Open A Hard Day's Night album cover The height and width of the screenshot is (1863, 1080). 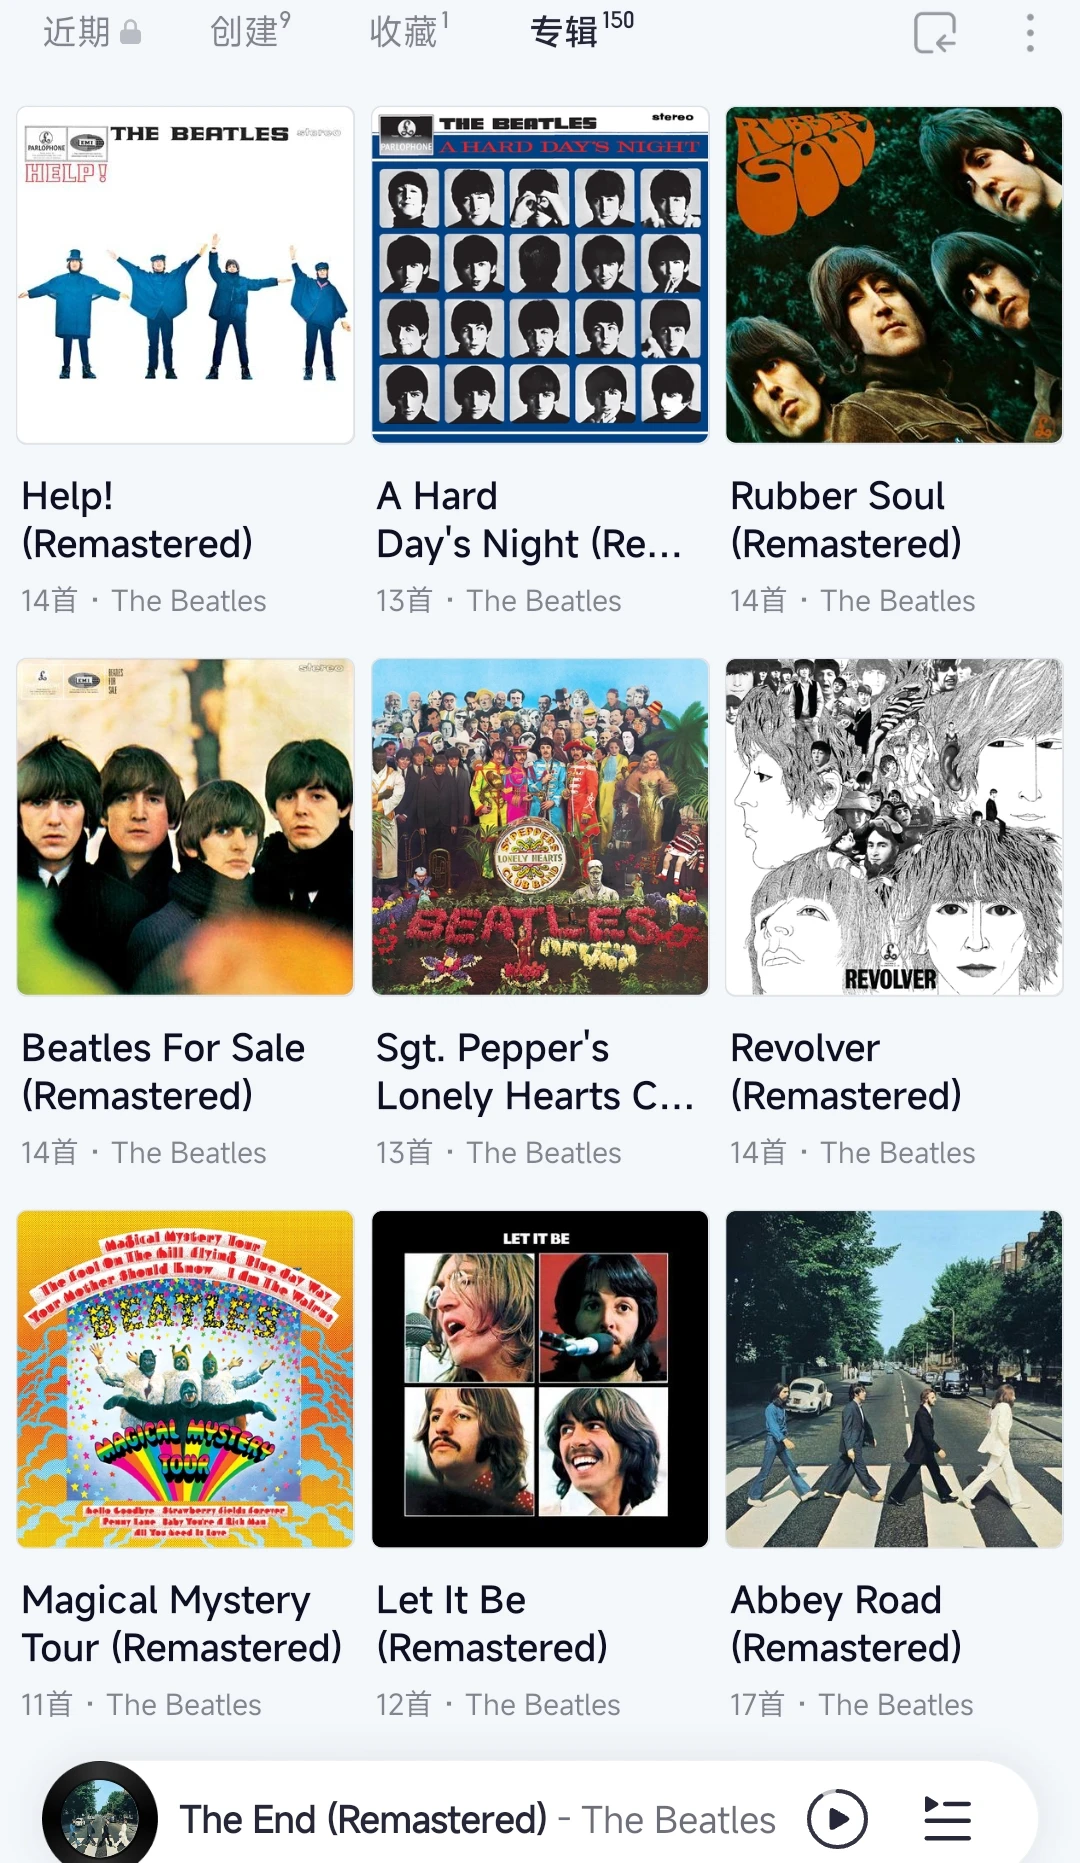(x=540, y=275)
